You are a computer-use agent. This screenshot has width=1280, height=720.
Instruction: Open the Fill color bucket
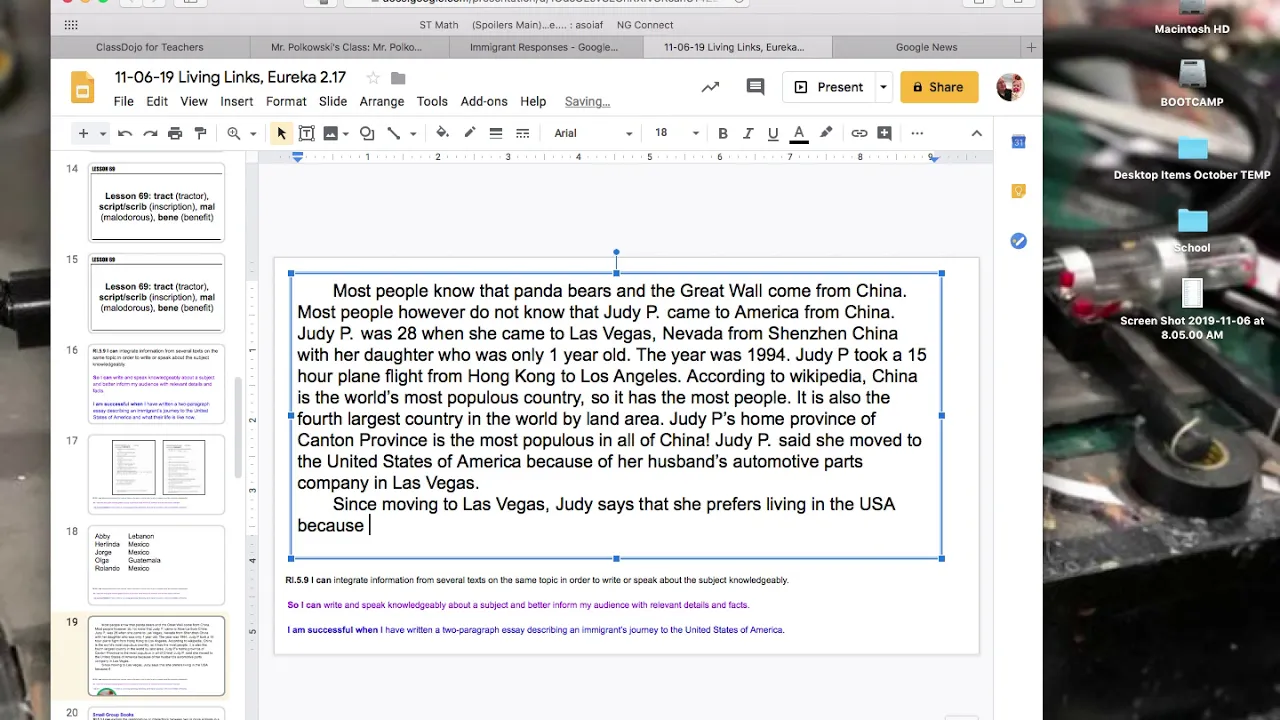pos(443,133)
